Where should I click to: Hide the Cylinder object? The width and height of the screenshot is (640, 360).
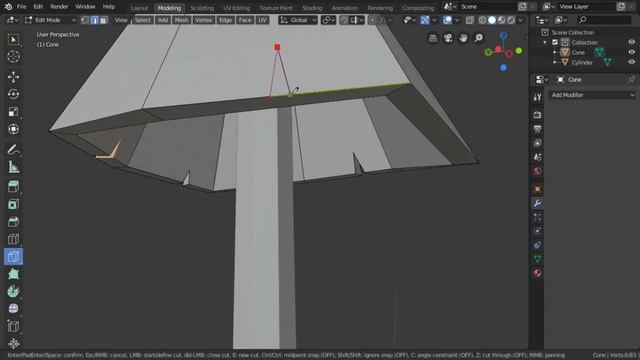click(x=631, y=62)
